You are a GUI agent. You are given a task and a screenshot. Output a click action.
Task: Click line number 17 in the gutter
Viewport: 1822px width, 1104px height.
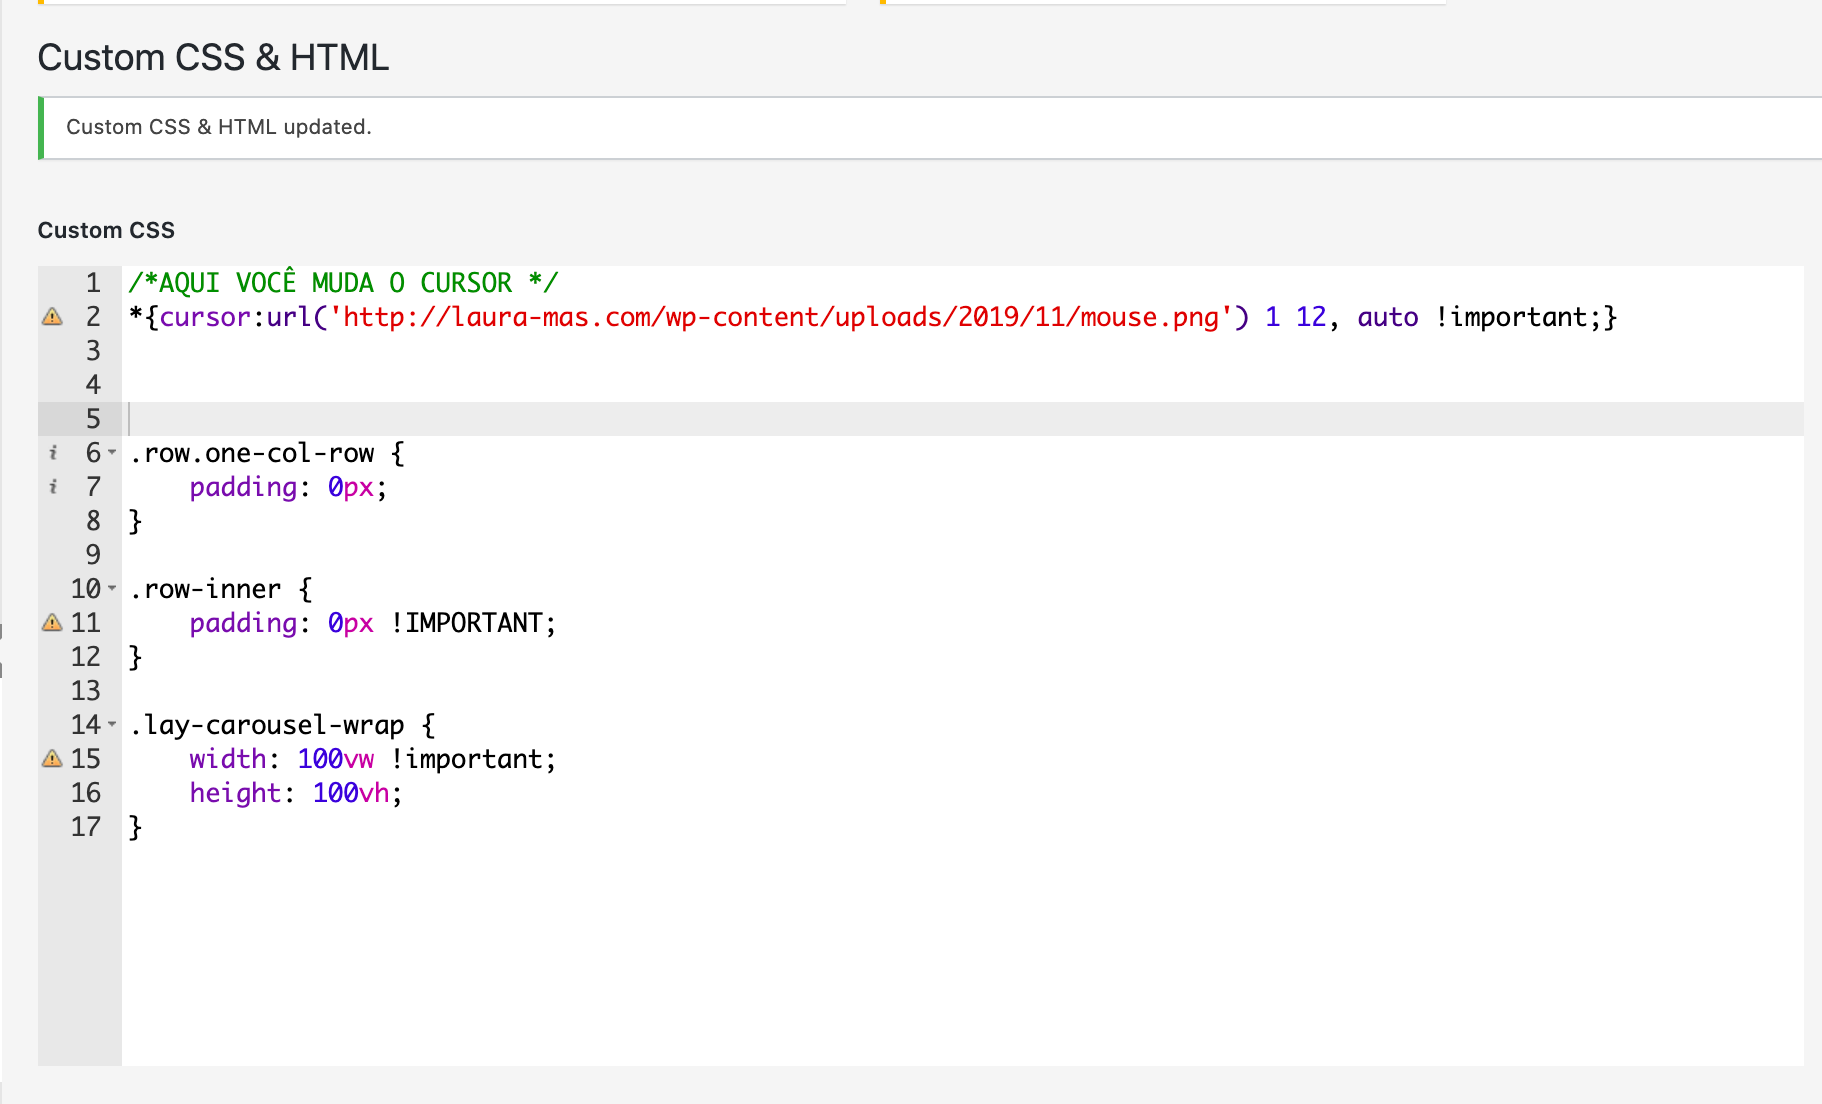click(x=87, y=826)
